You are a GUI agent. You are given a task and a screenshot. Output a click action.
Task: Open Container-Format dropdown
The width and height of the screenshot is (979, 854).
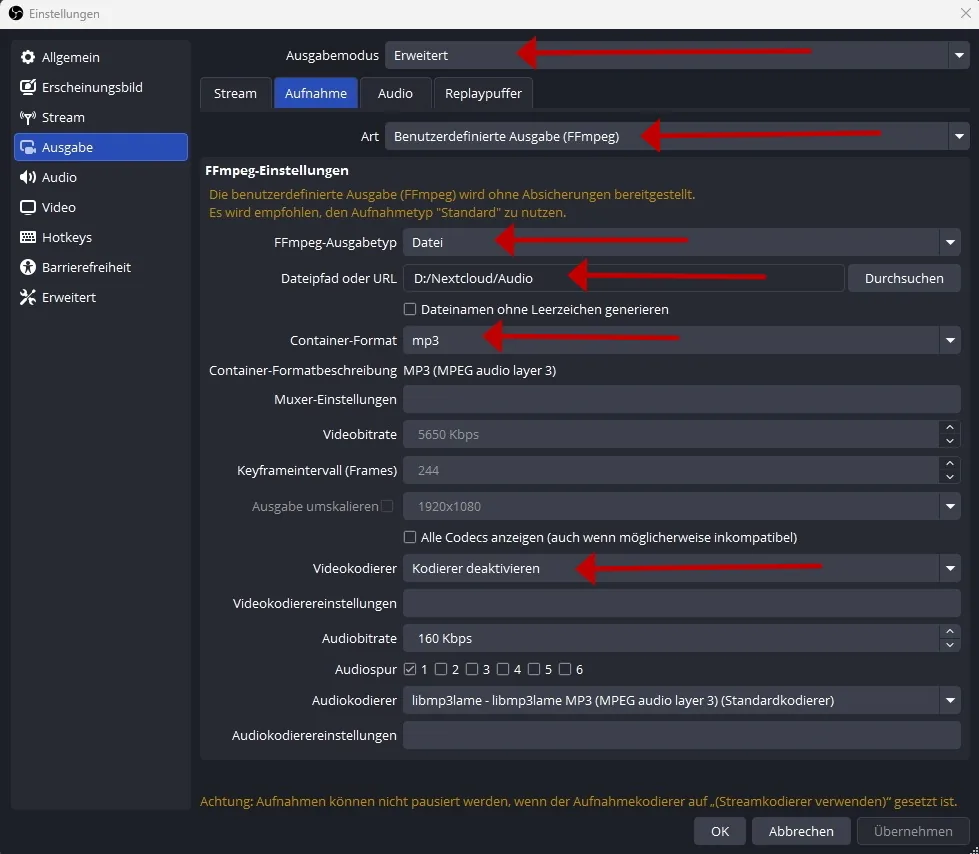pyautogui.click(x=681, y=340)
